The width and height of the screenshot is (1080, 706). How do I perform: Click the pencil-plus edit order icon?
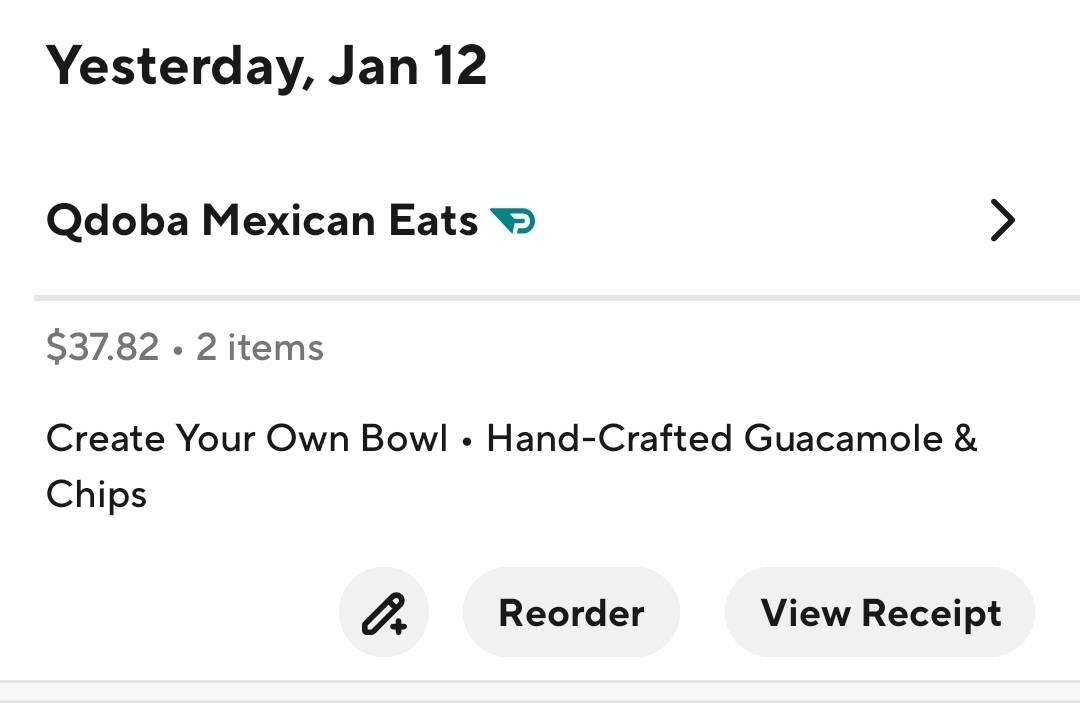coord(384,613)
